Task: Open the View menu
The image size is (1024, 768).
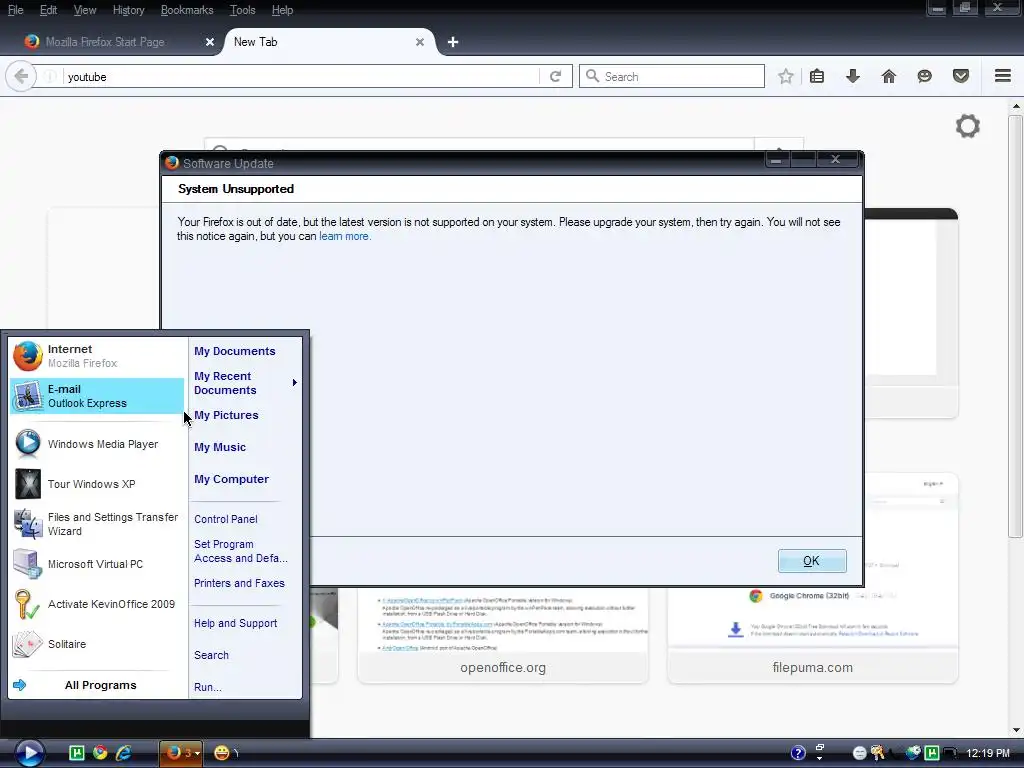Action: coord(85,10)
